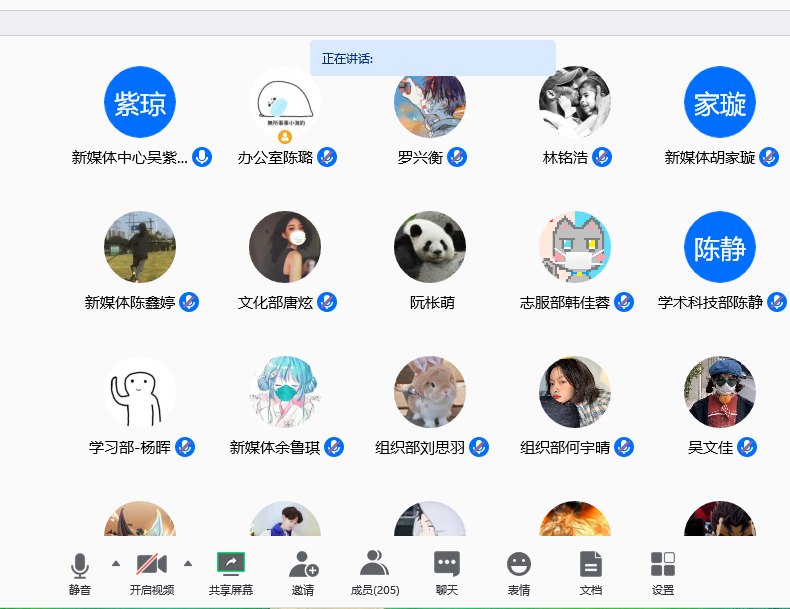Click the 正在讲话 speaking indicator bar
Screen dimensions: 790x609
(432, 58)
